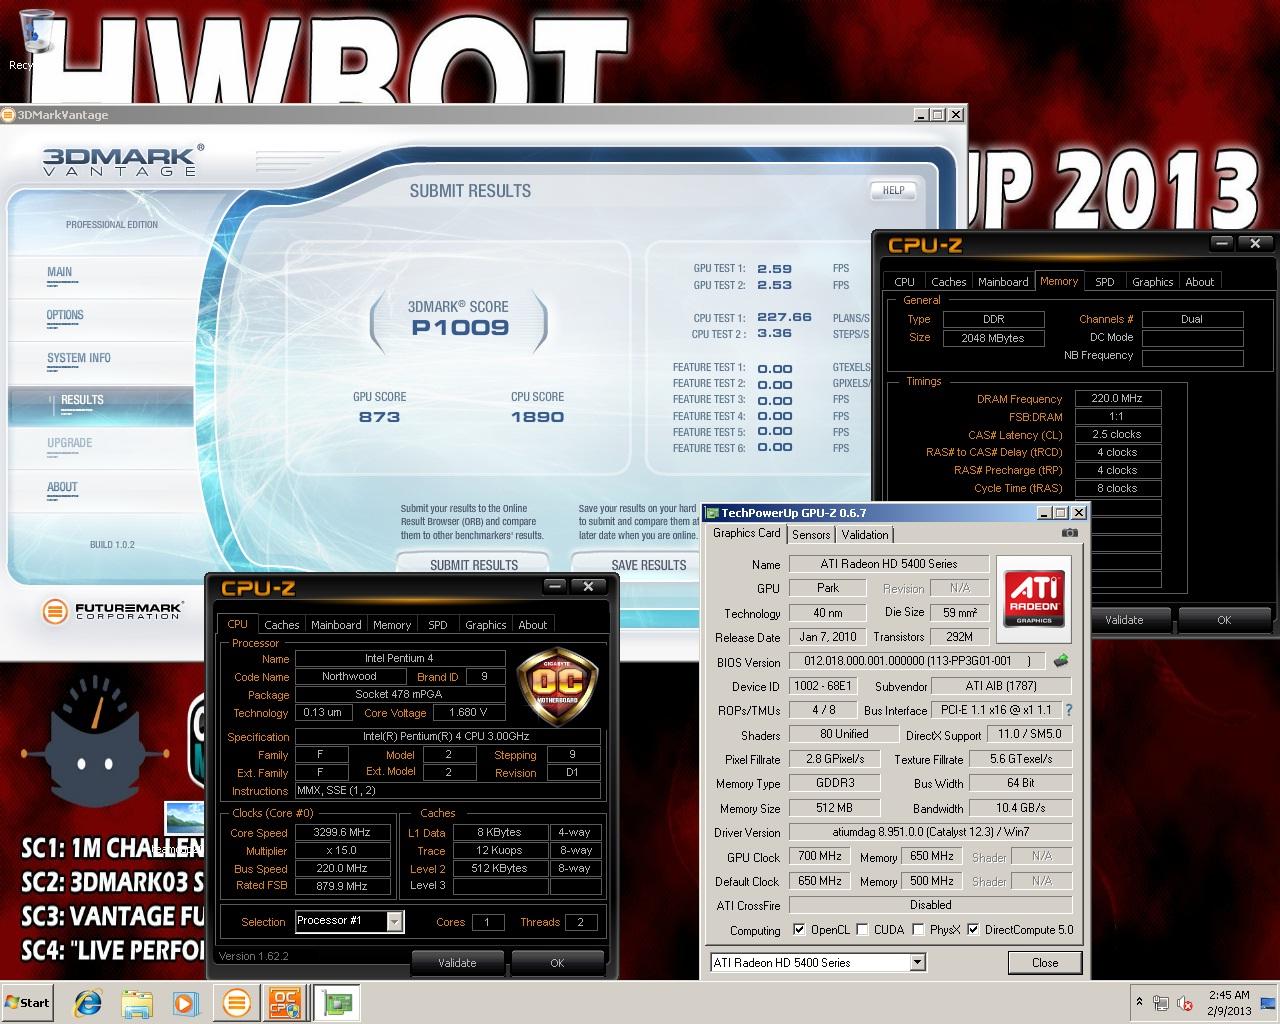Click the GPU-Z title bar icon

712,513
